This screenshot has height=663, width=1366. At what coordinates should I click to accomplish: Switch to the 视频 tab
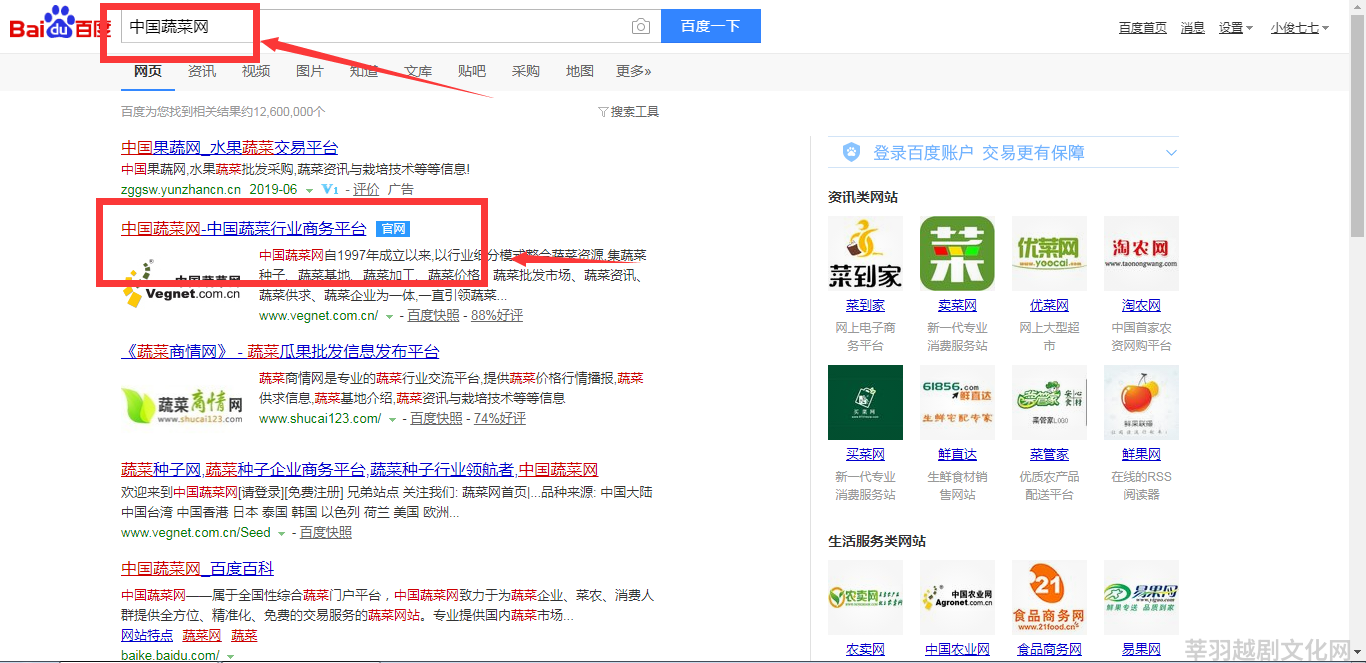pos(256,71)
